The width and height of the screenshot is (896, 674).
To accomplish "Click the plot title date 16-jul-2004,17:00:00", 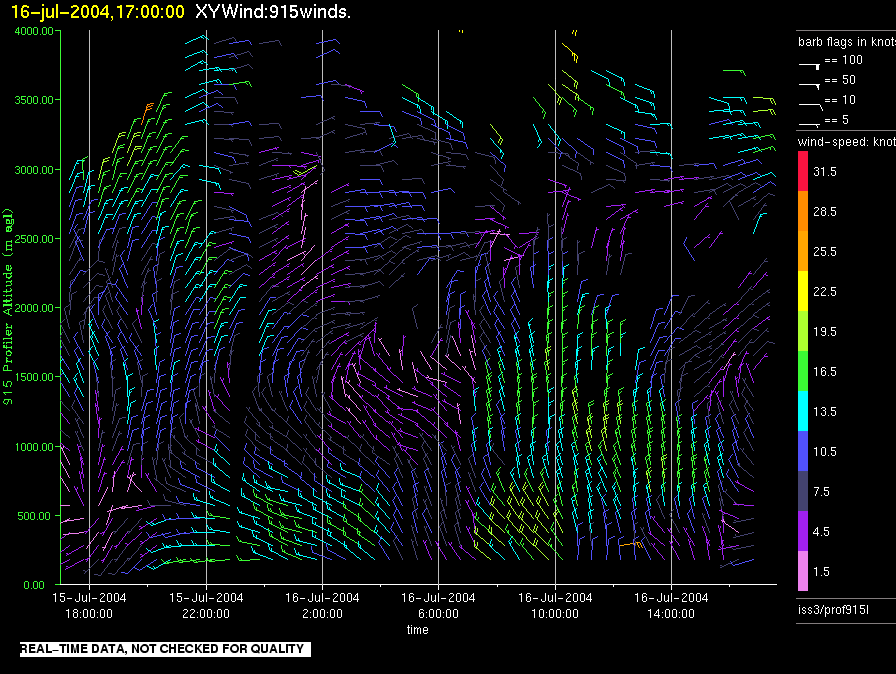I will point(98,11).
